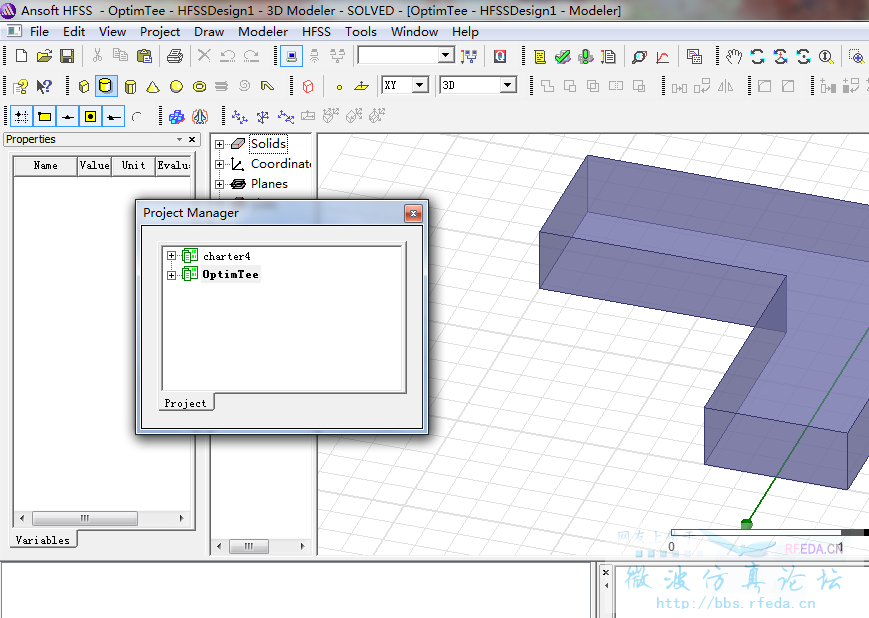Save the project with the floppy disk icon

67,56
